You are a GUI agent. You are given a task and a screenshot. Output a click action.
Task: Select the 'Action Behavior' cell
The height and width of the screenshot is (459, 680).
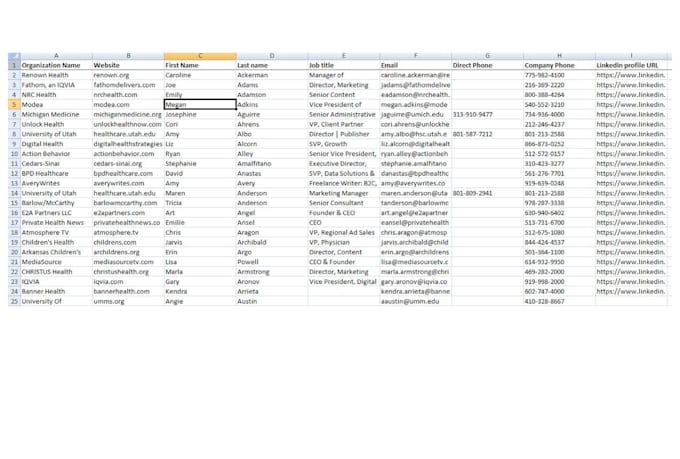[x=56, y=154]
